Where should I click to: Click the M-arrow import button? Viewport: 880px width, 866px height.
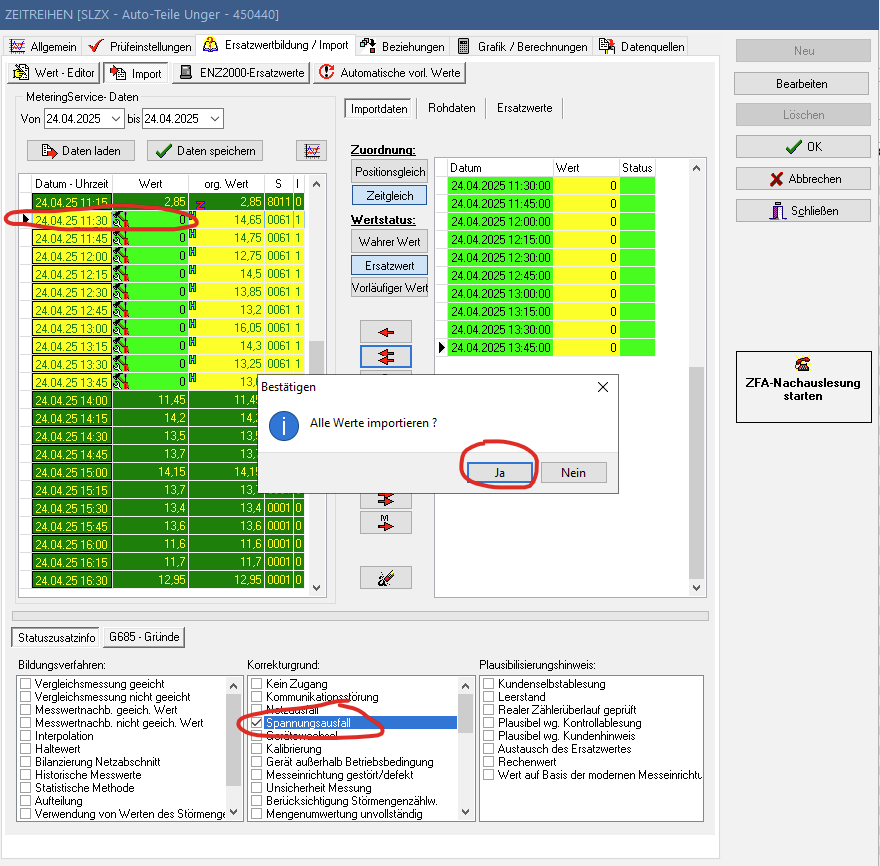[x=386, y=521]
